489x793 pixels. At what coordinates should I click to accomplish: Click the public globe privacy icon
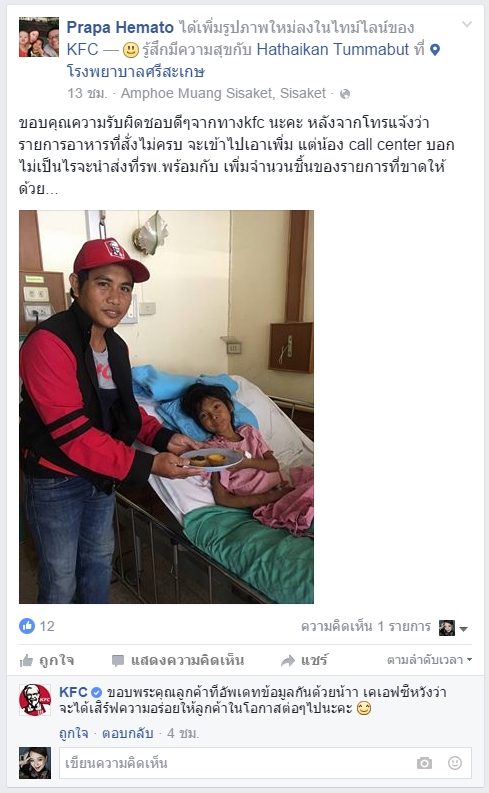pos(345,94)
